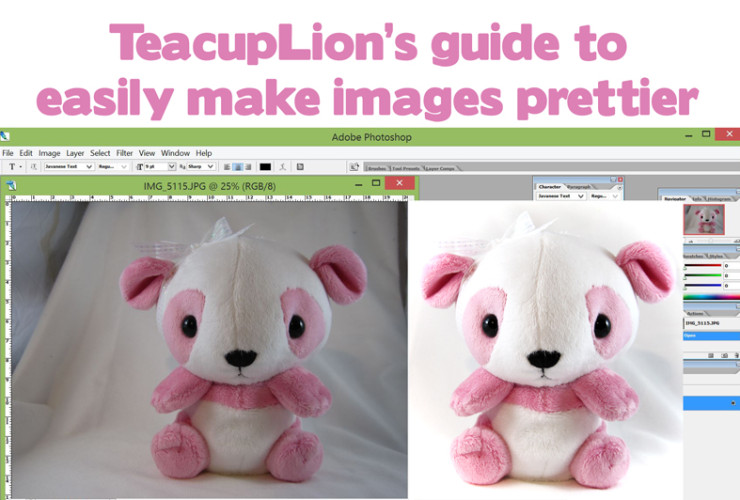The width and height of the screenshot is (740, 500).
Task: Open the Javanese Text font dropdown in options bar
Action: pyautogui.click(x=69, y=167)
